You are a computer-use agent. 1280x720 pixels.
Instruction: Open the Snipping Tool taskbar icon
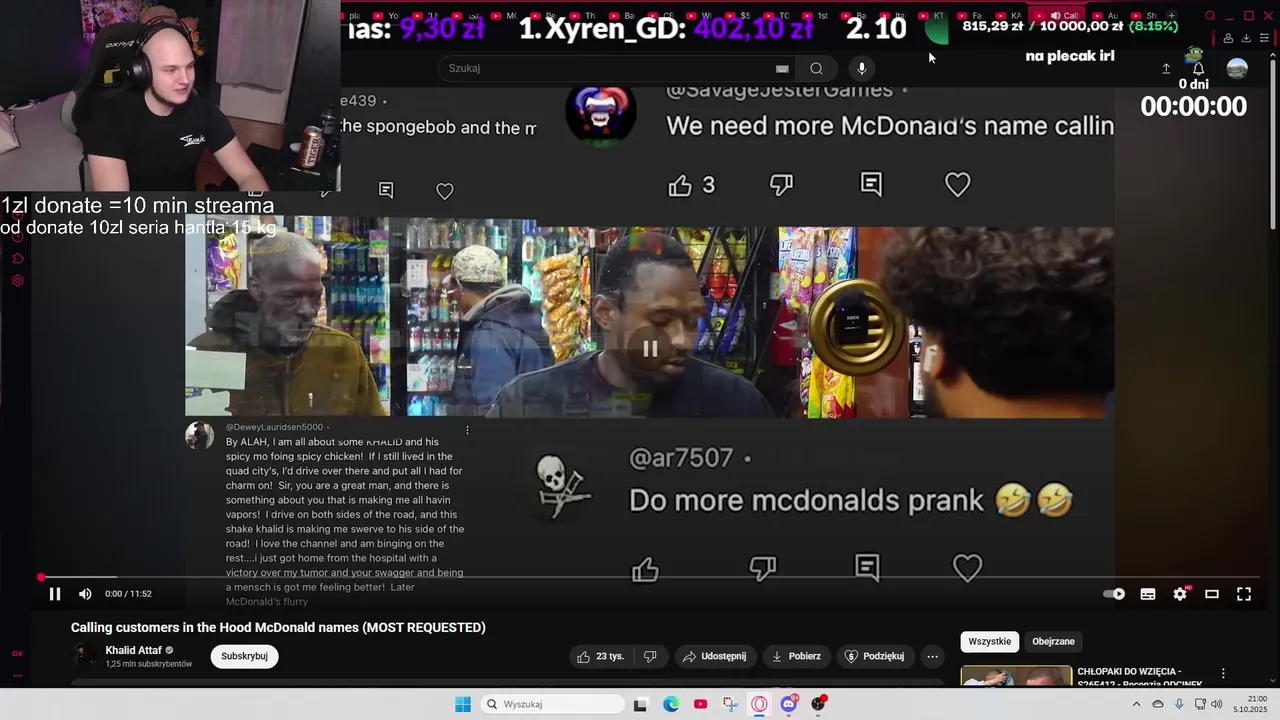coord(730,704)
